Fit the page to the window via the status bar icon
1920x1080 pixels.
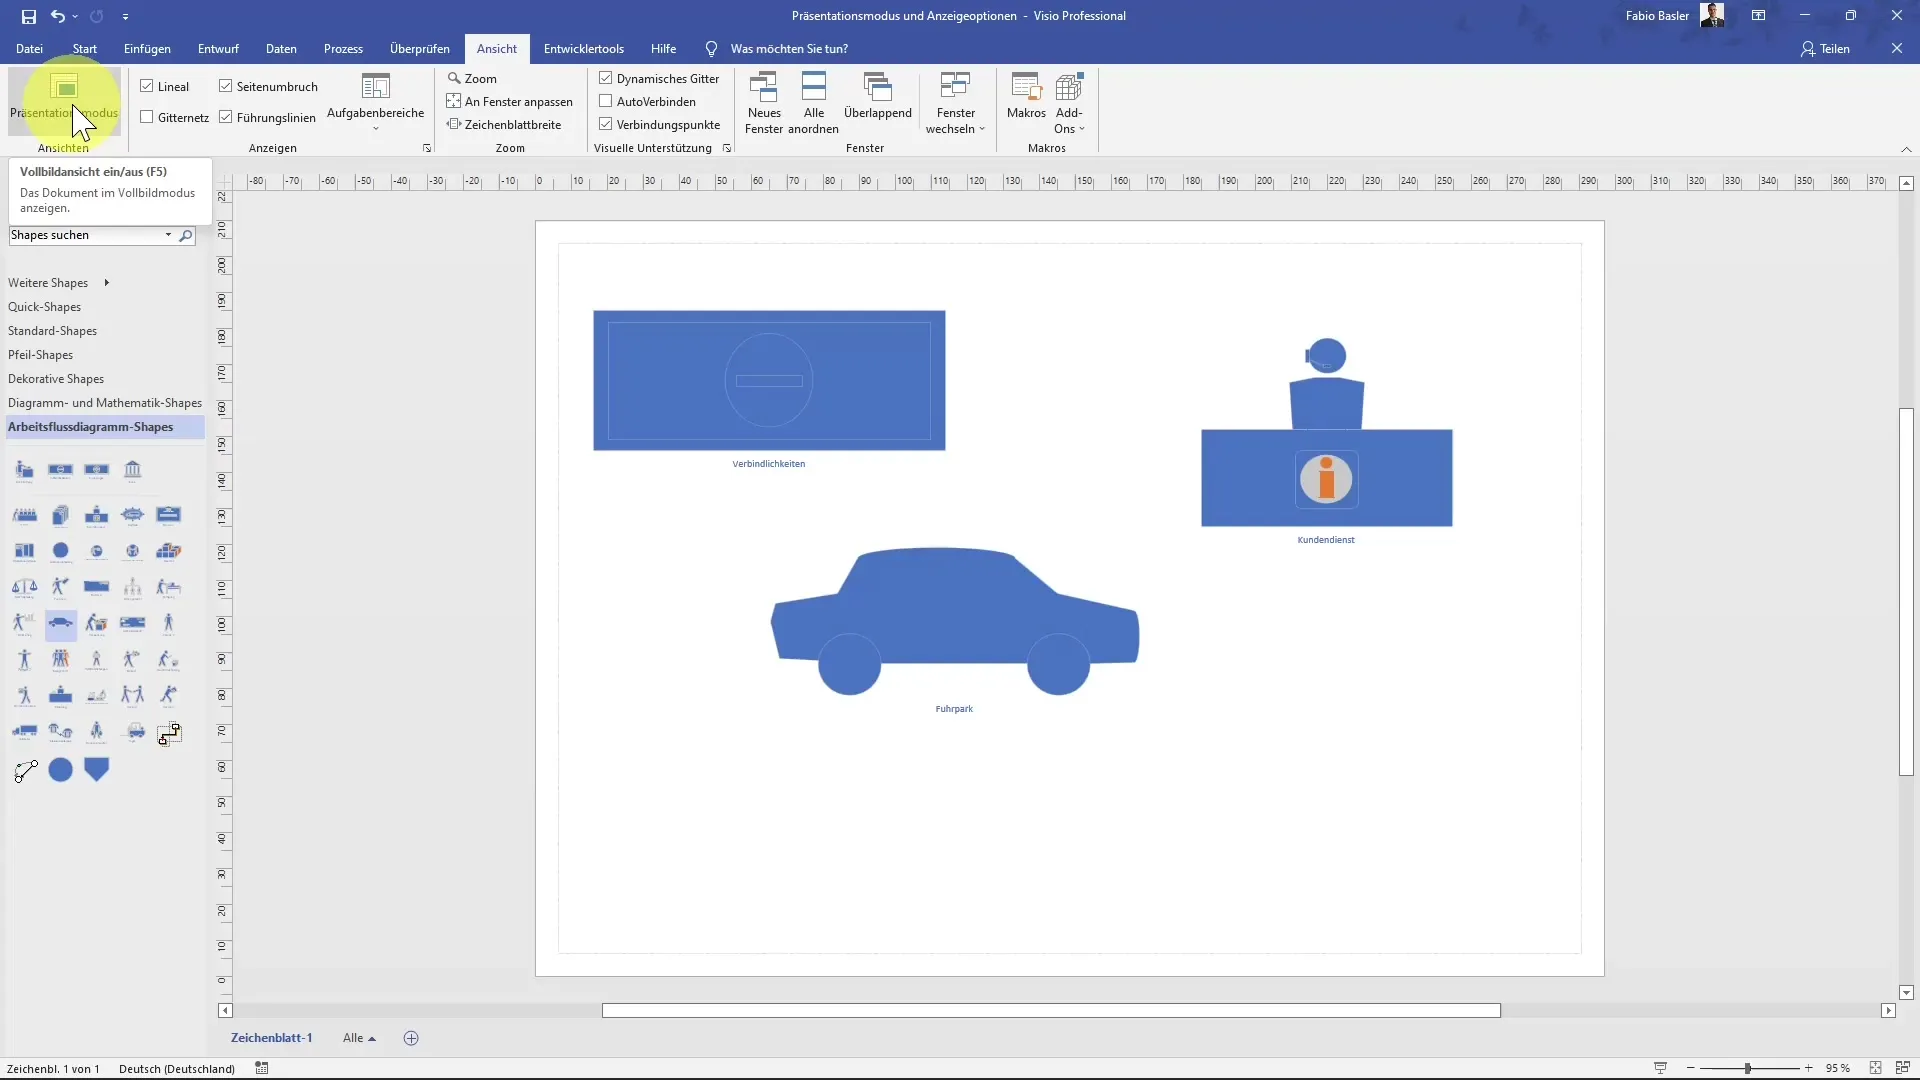pyautogui.click(x=1875, y=1068)
